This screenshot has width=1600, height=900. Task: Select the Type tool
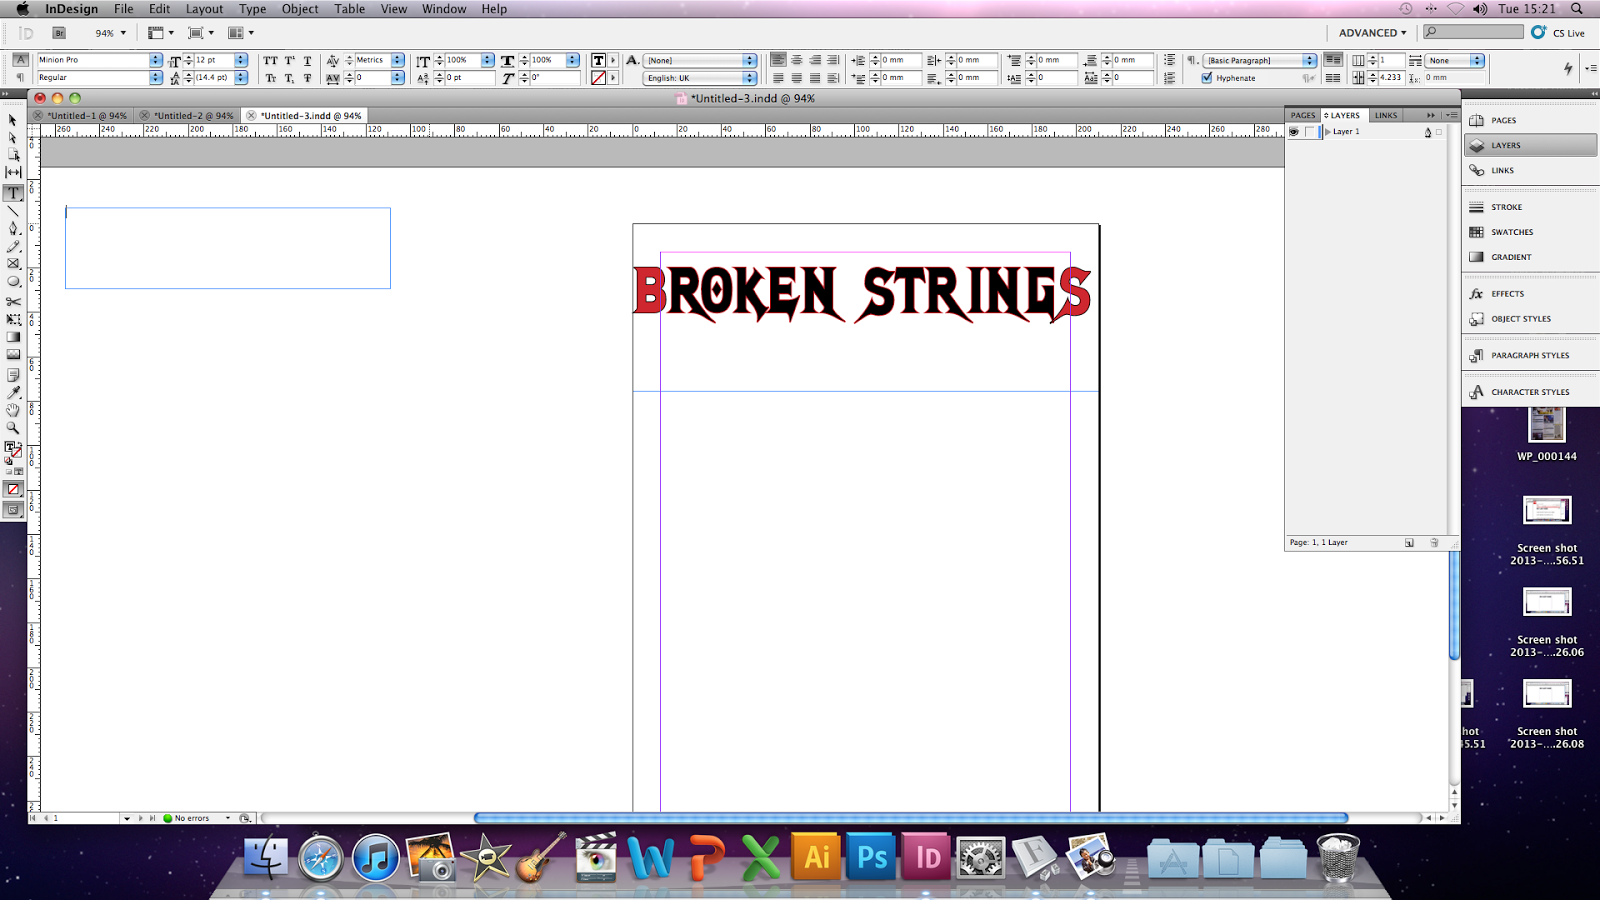pos(13,193)
